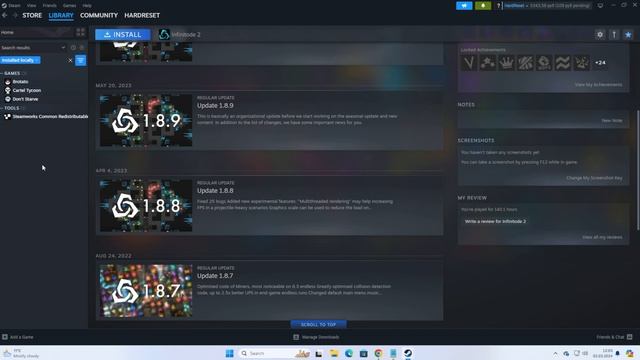Click Add a Game at bottom left
Image resolution: width=640 pixels, height=360 pixels.
(18, 337)
